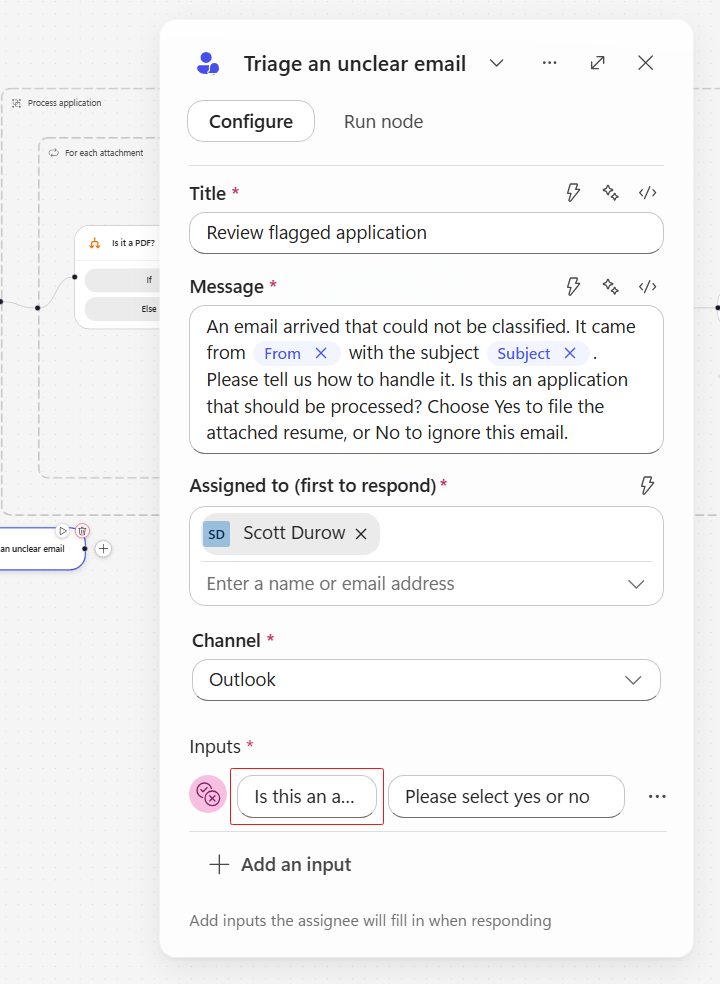Open the input row more options ellipsis

pyautogui.click(x=657, y=796)
